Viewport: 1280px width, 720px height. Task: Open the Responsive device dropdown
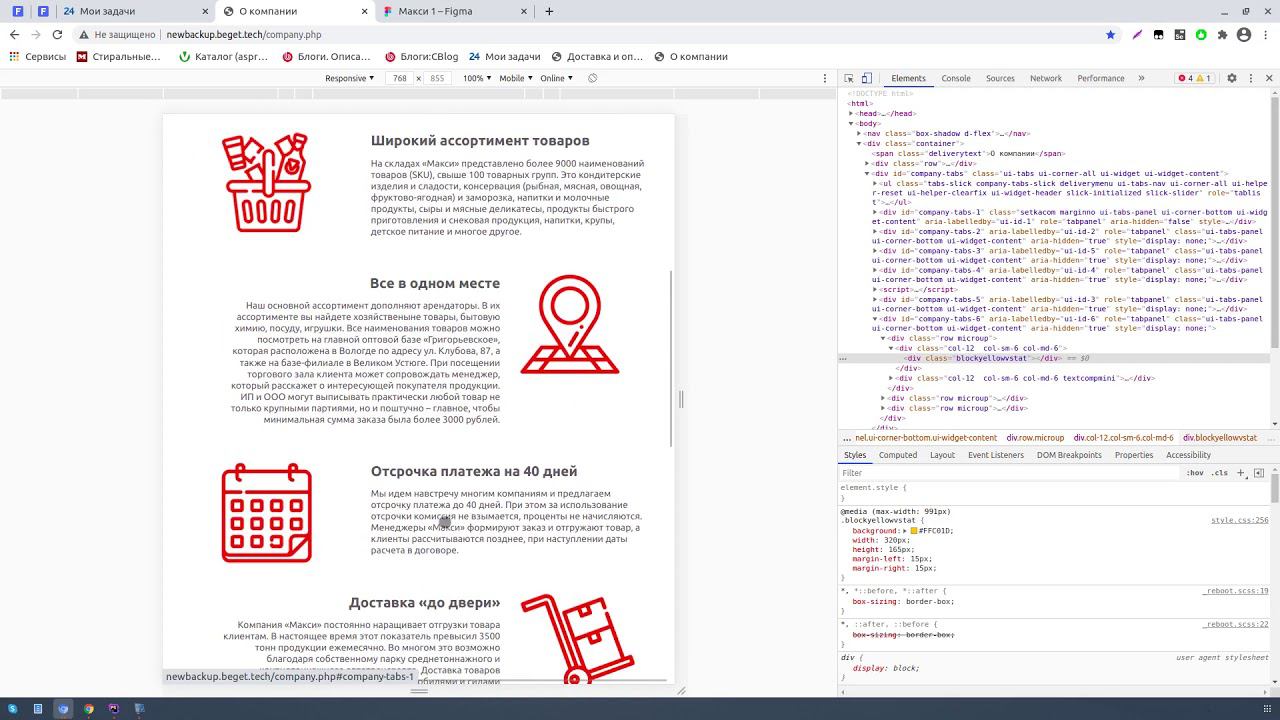350,78
